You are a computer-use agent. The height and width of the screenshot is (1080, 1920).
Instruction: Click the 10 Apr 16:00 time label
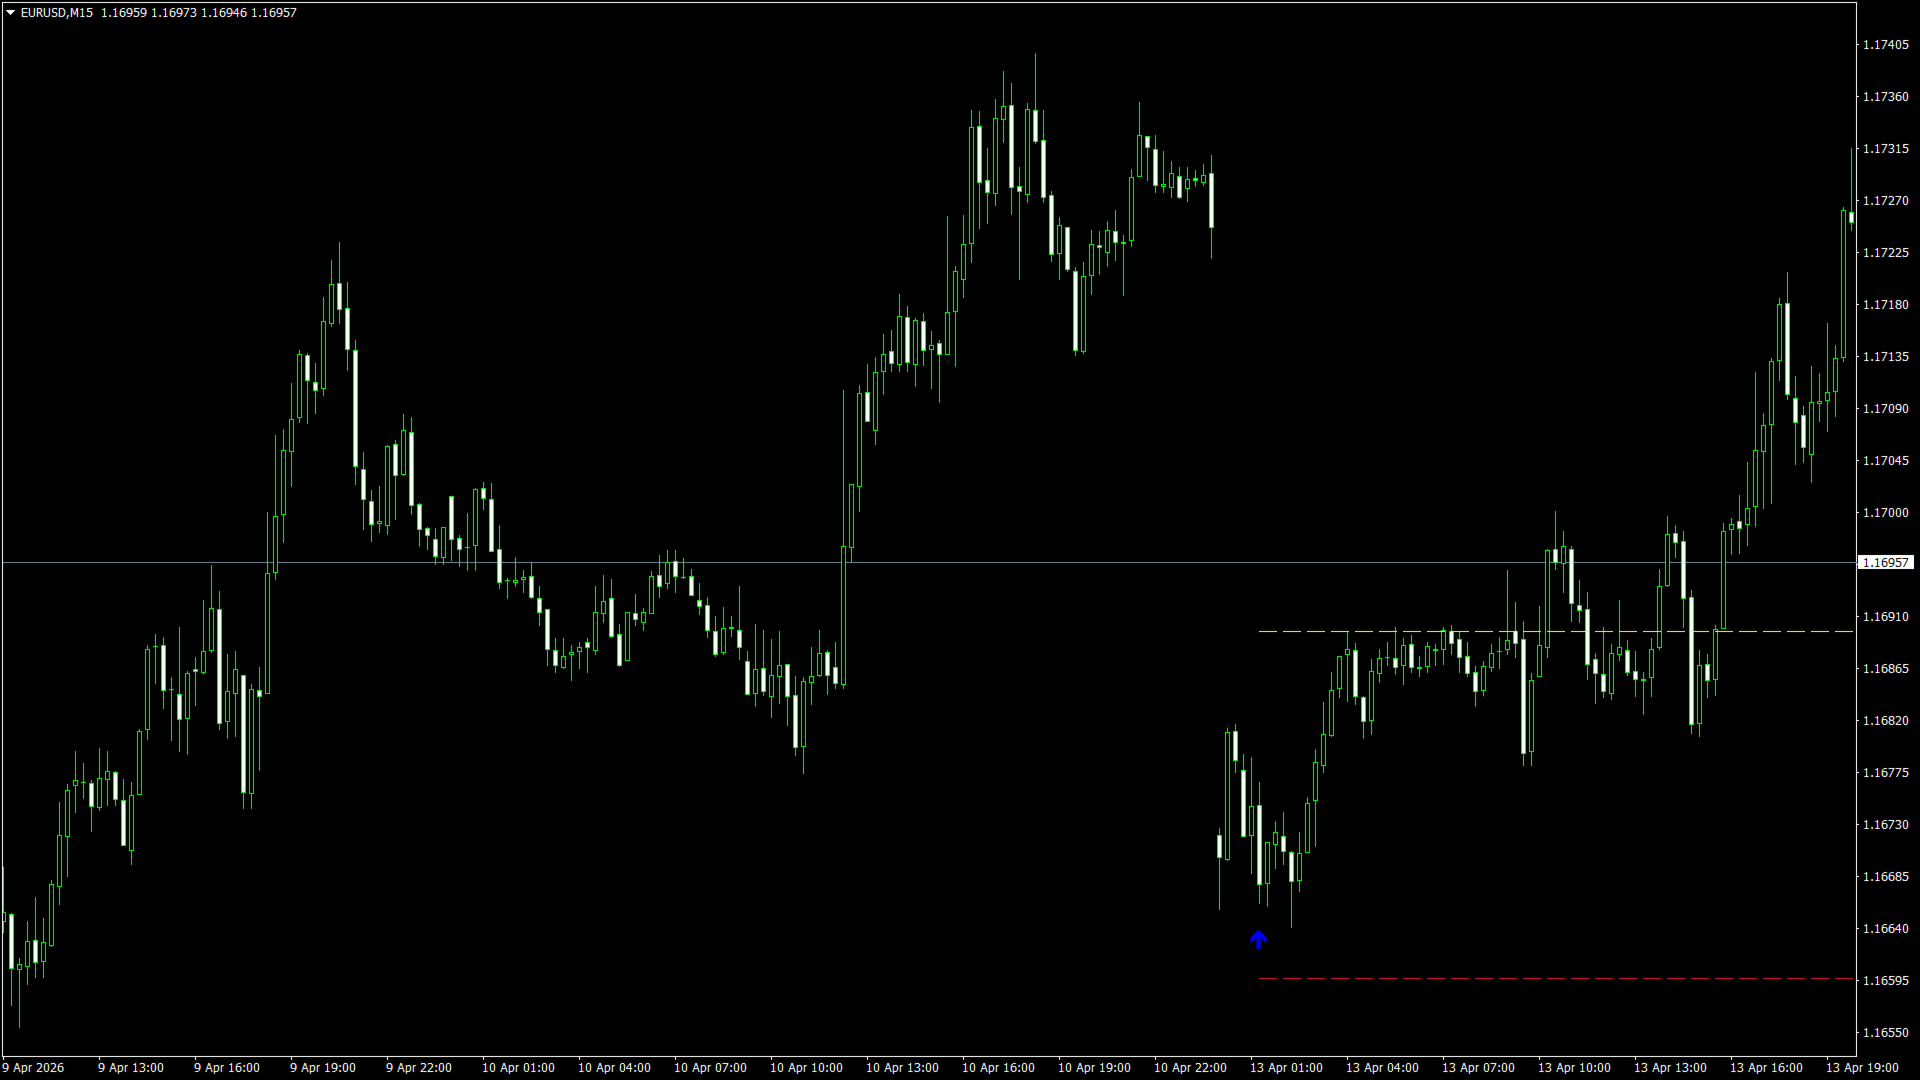pos(998,1068)
